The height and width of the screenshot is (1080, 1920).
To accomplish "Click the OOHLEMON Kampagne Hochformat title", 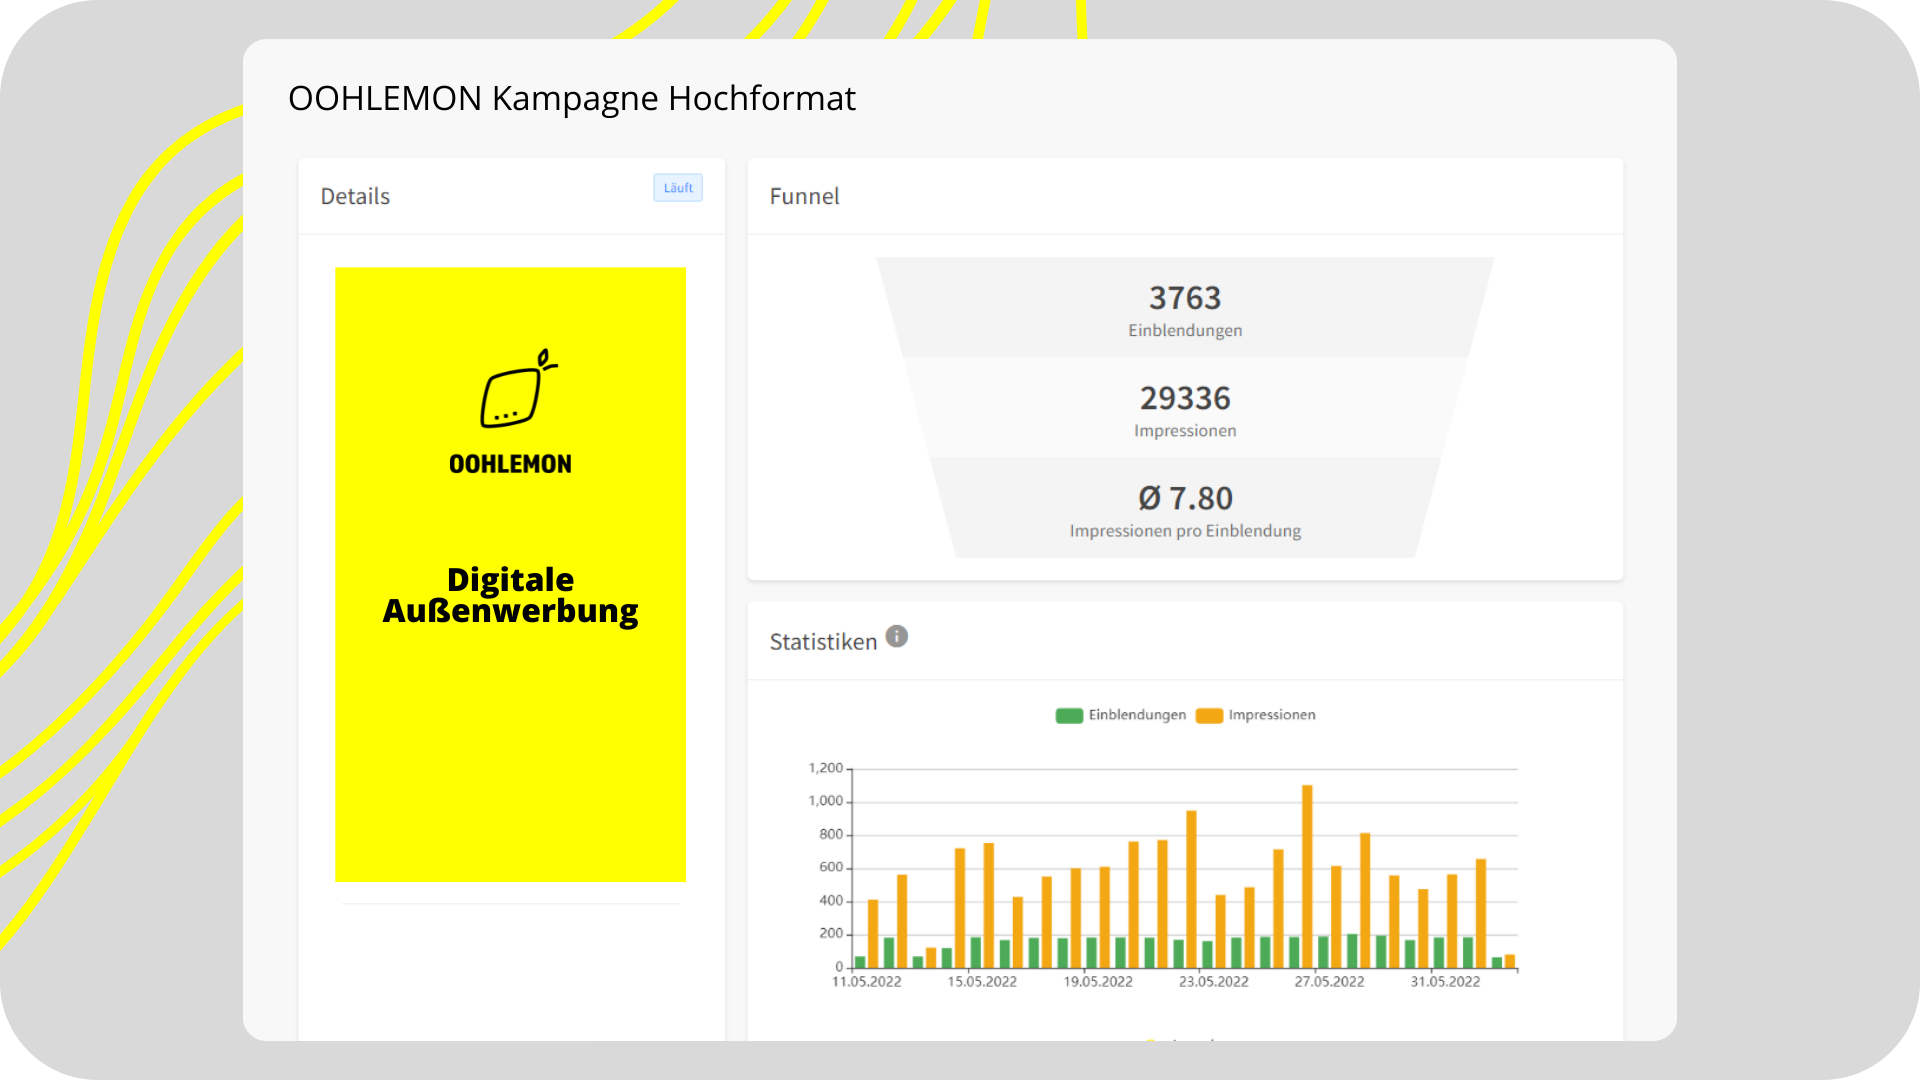I will point(571,98).
